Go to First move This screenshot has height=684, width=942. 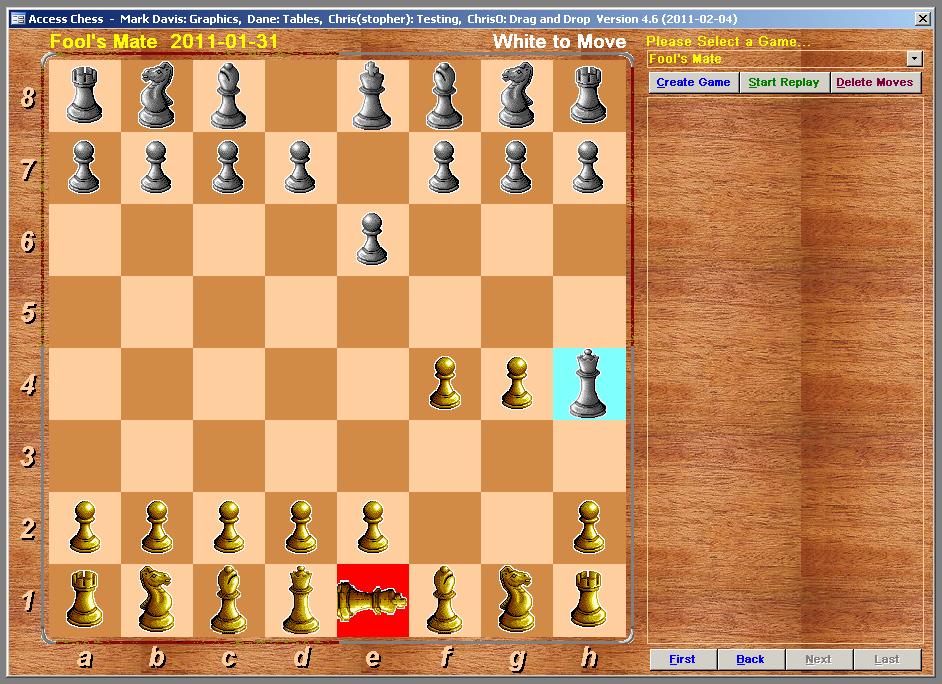click(x=682, y=659)
